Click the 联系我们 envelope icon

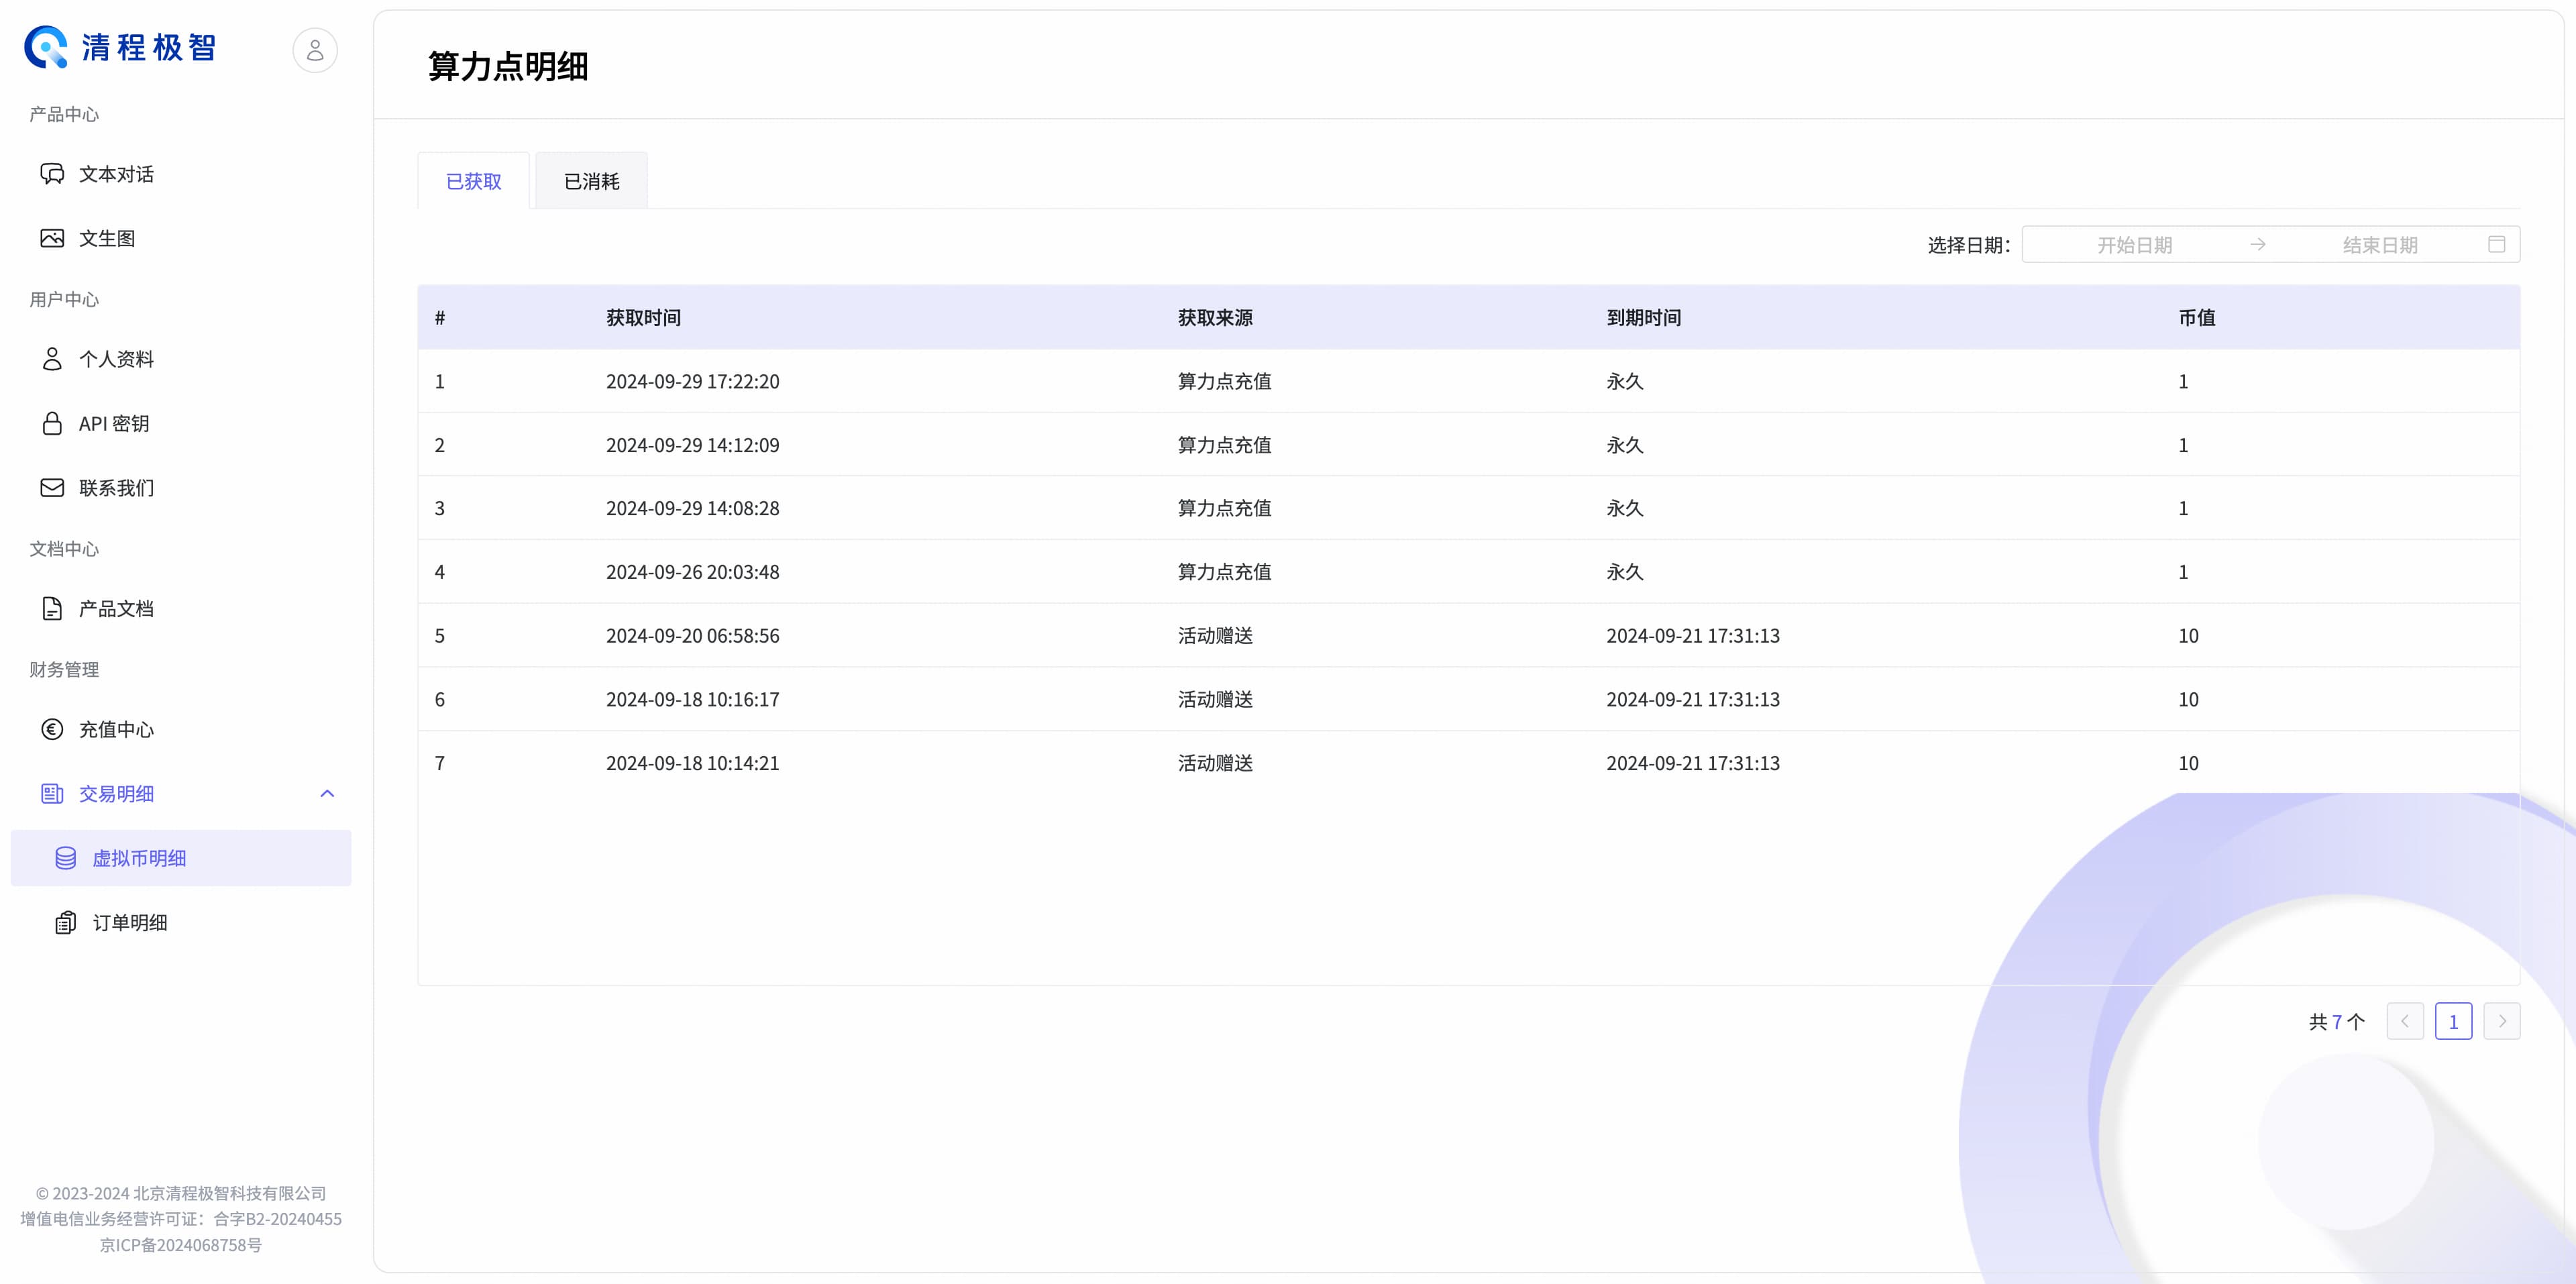(x=52, y=487)
